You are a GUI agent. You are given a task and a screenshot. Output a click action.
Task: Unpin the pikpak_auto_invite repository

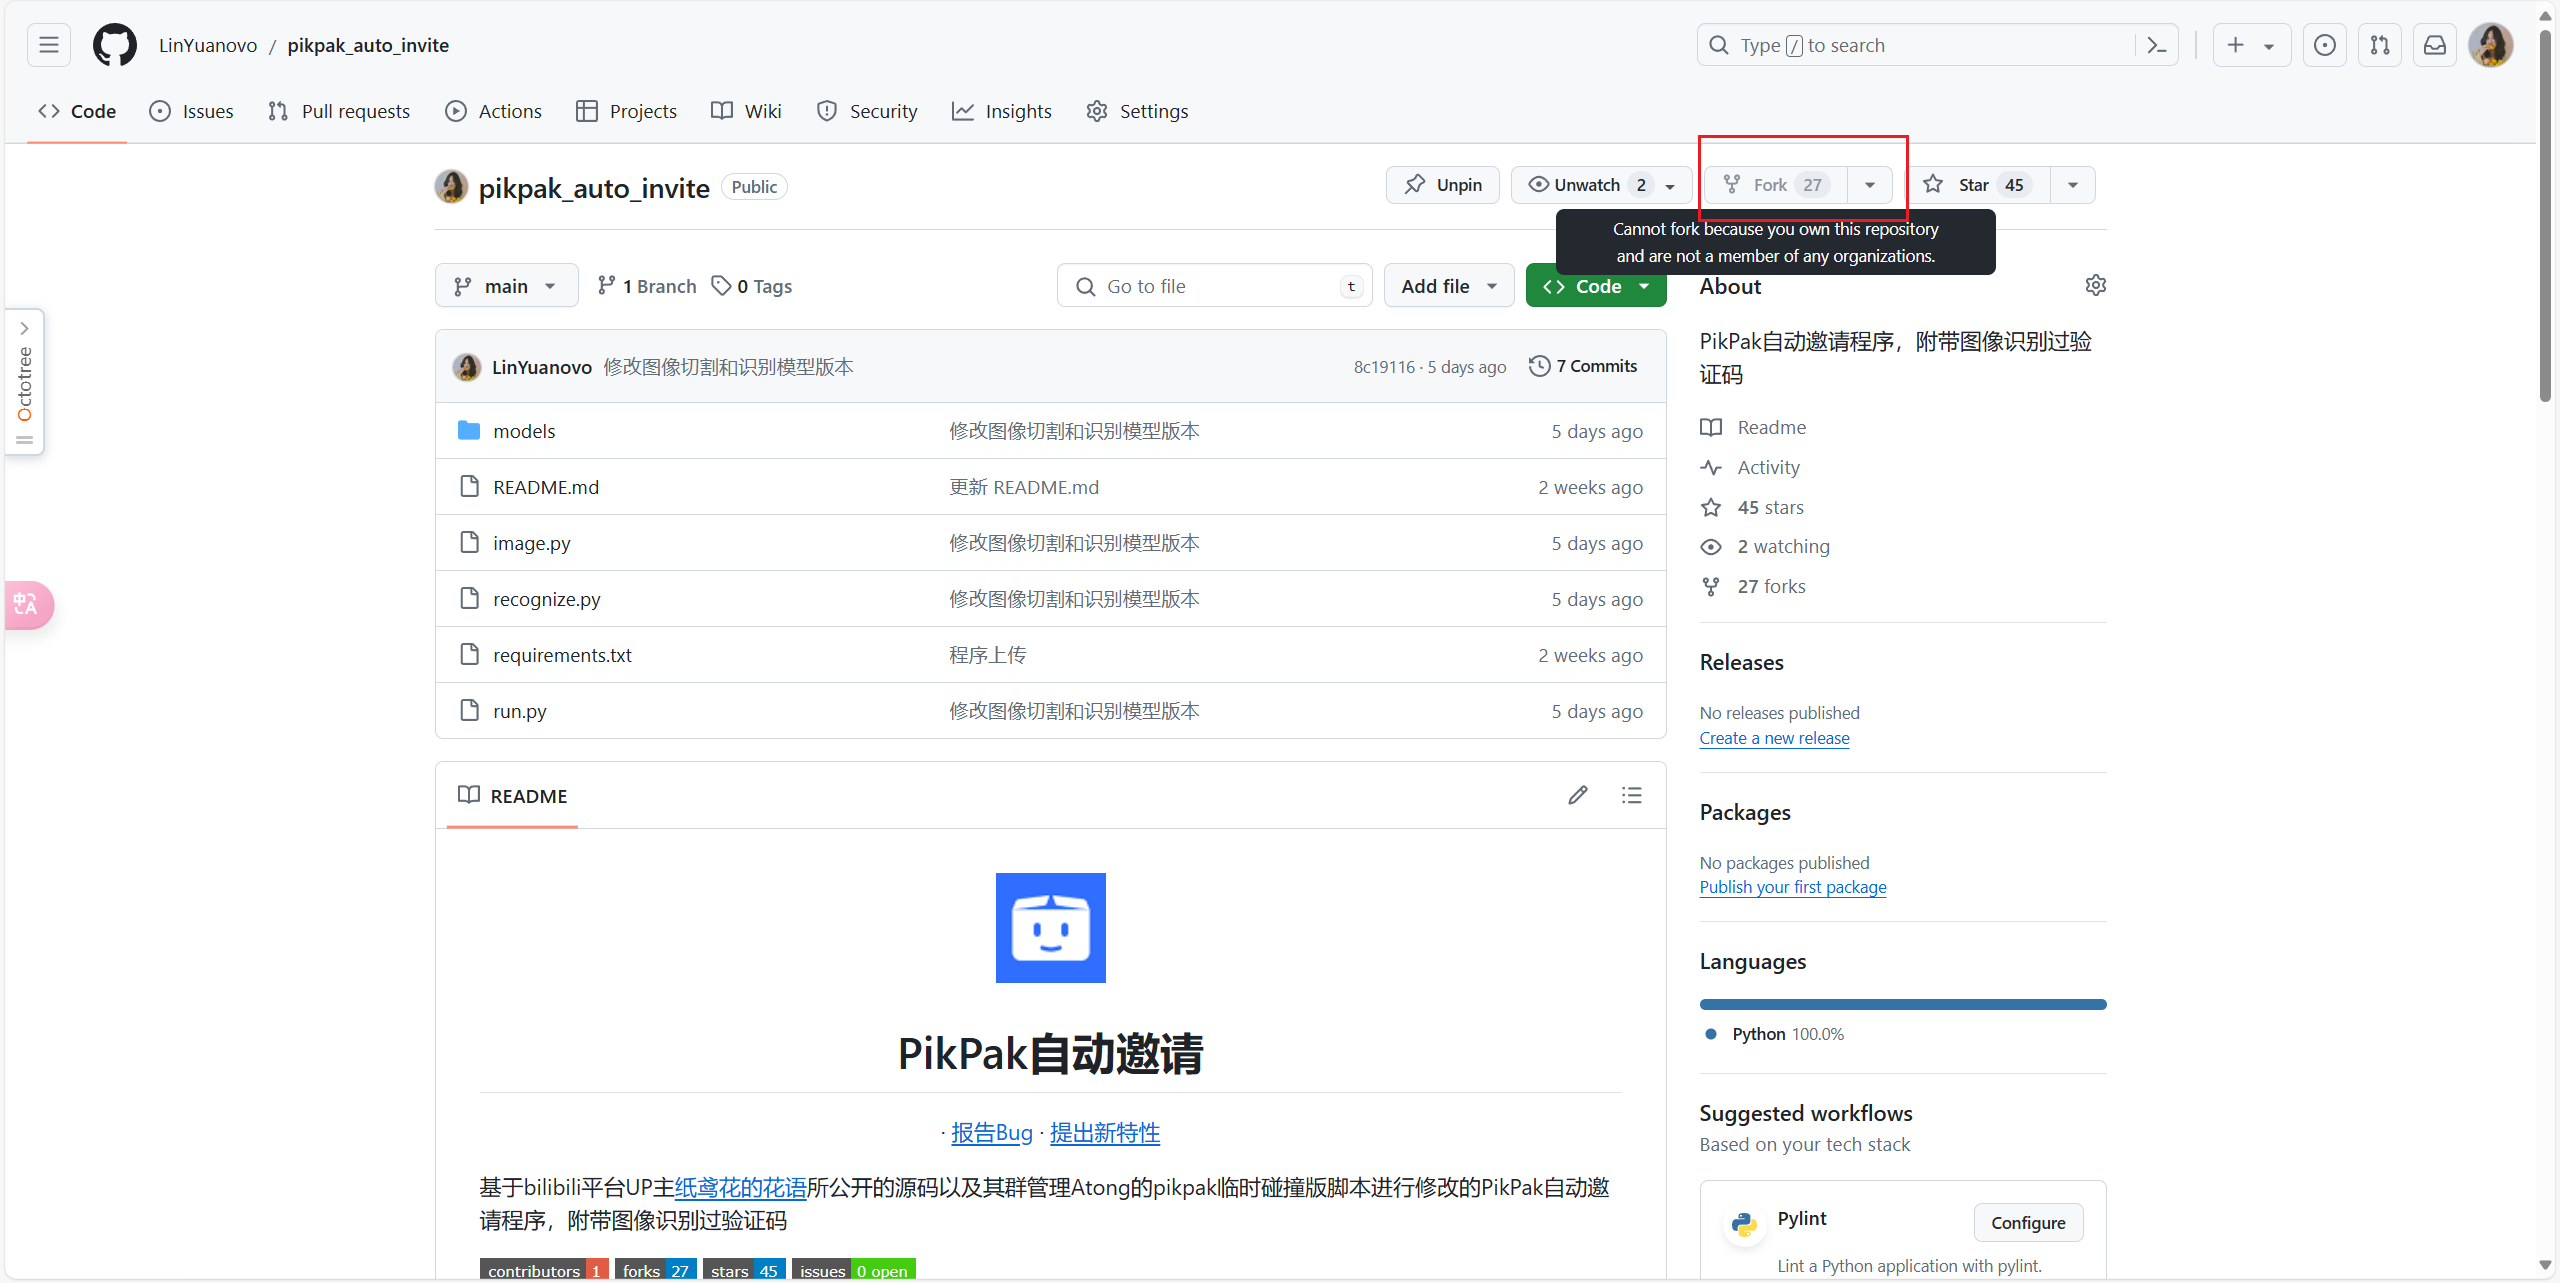(1443, 185)
